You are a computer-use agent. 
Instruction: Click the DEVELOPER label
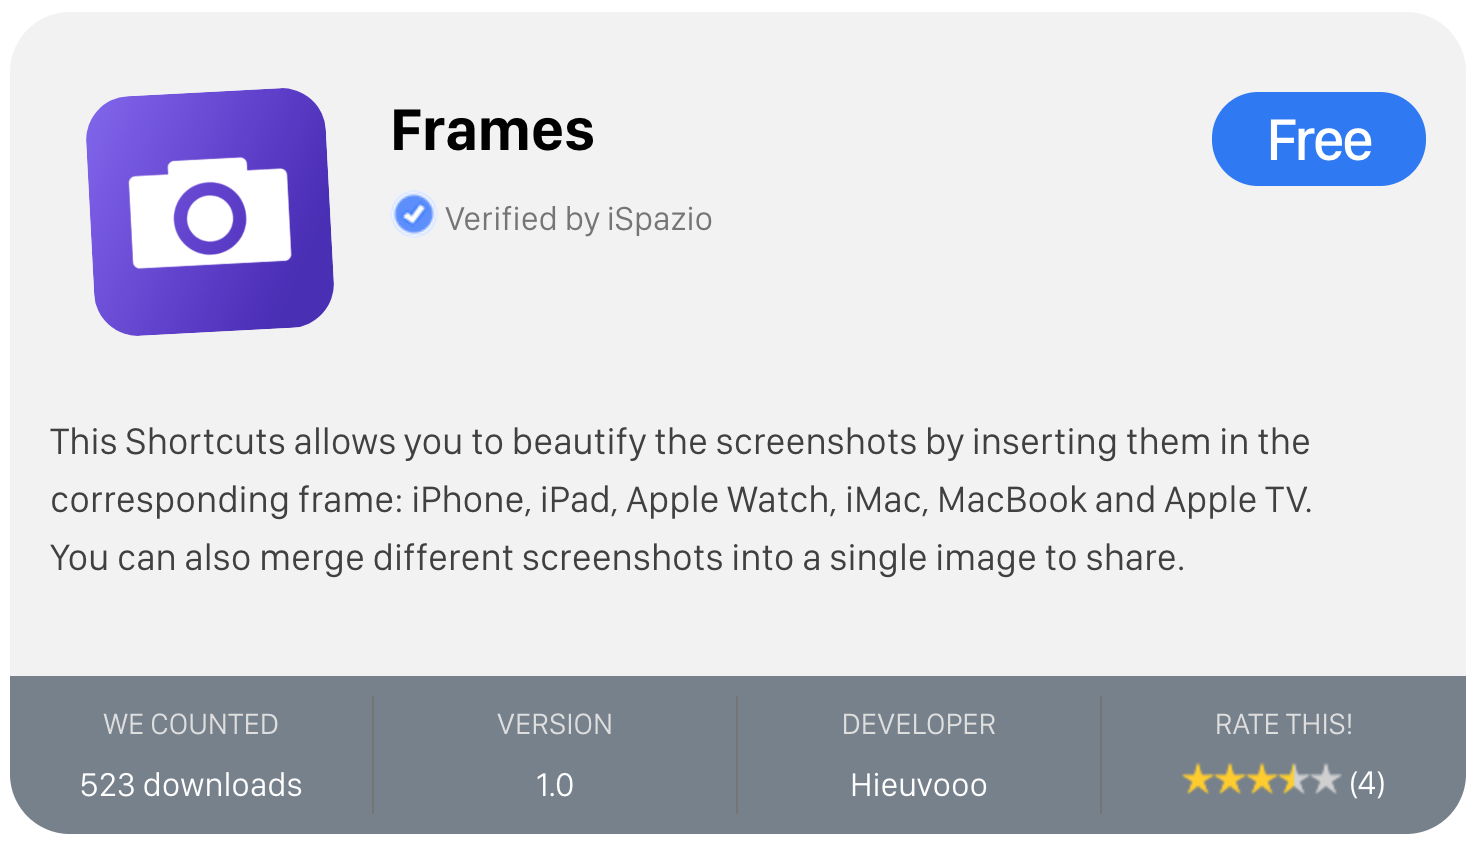click(x=918, y=724)
